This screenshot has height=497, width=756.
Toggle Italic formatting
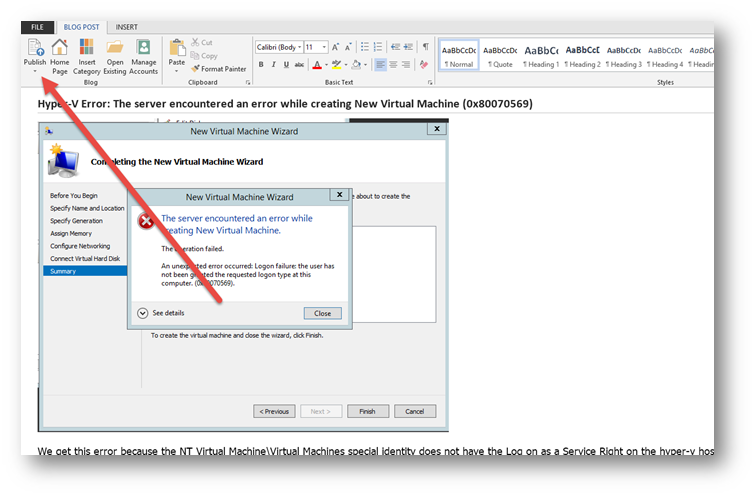[x=275, y=65]
